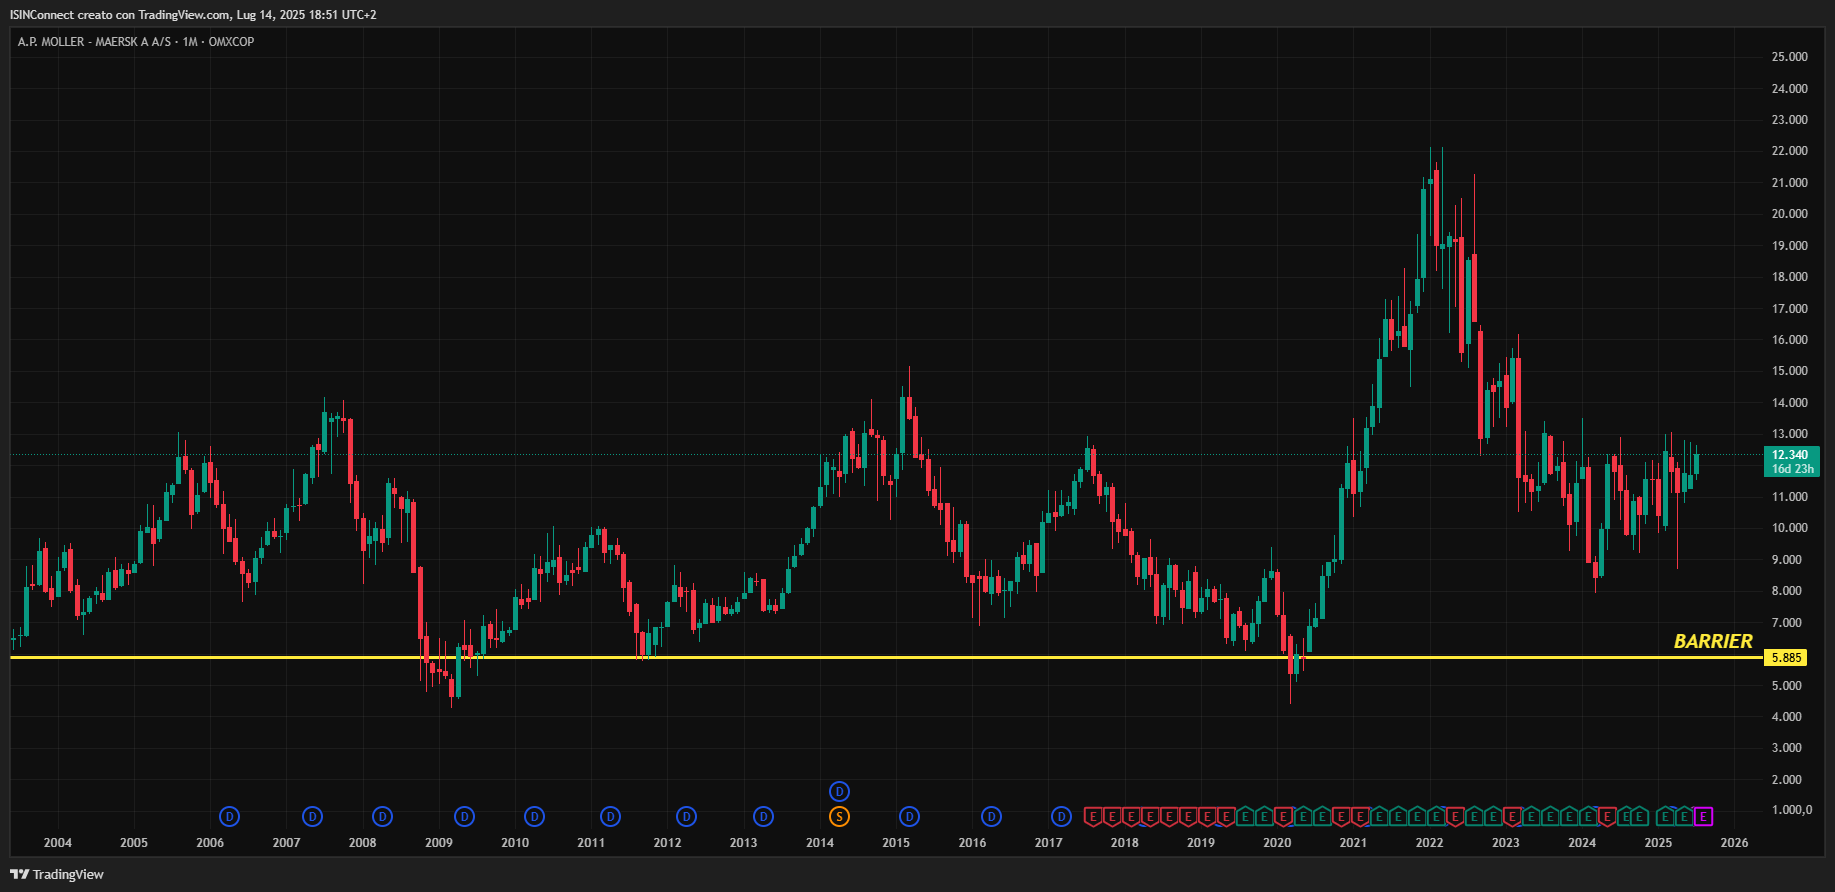
Task: Click the 22.000 price axis label
Action: click(x=1790, y=151)
